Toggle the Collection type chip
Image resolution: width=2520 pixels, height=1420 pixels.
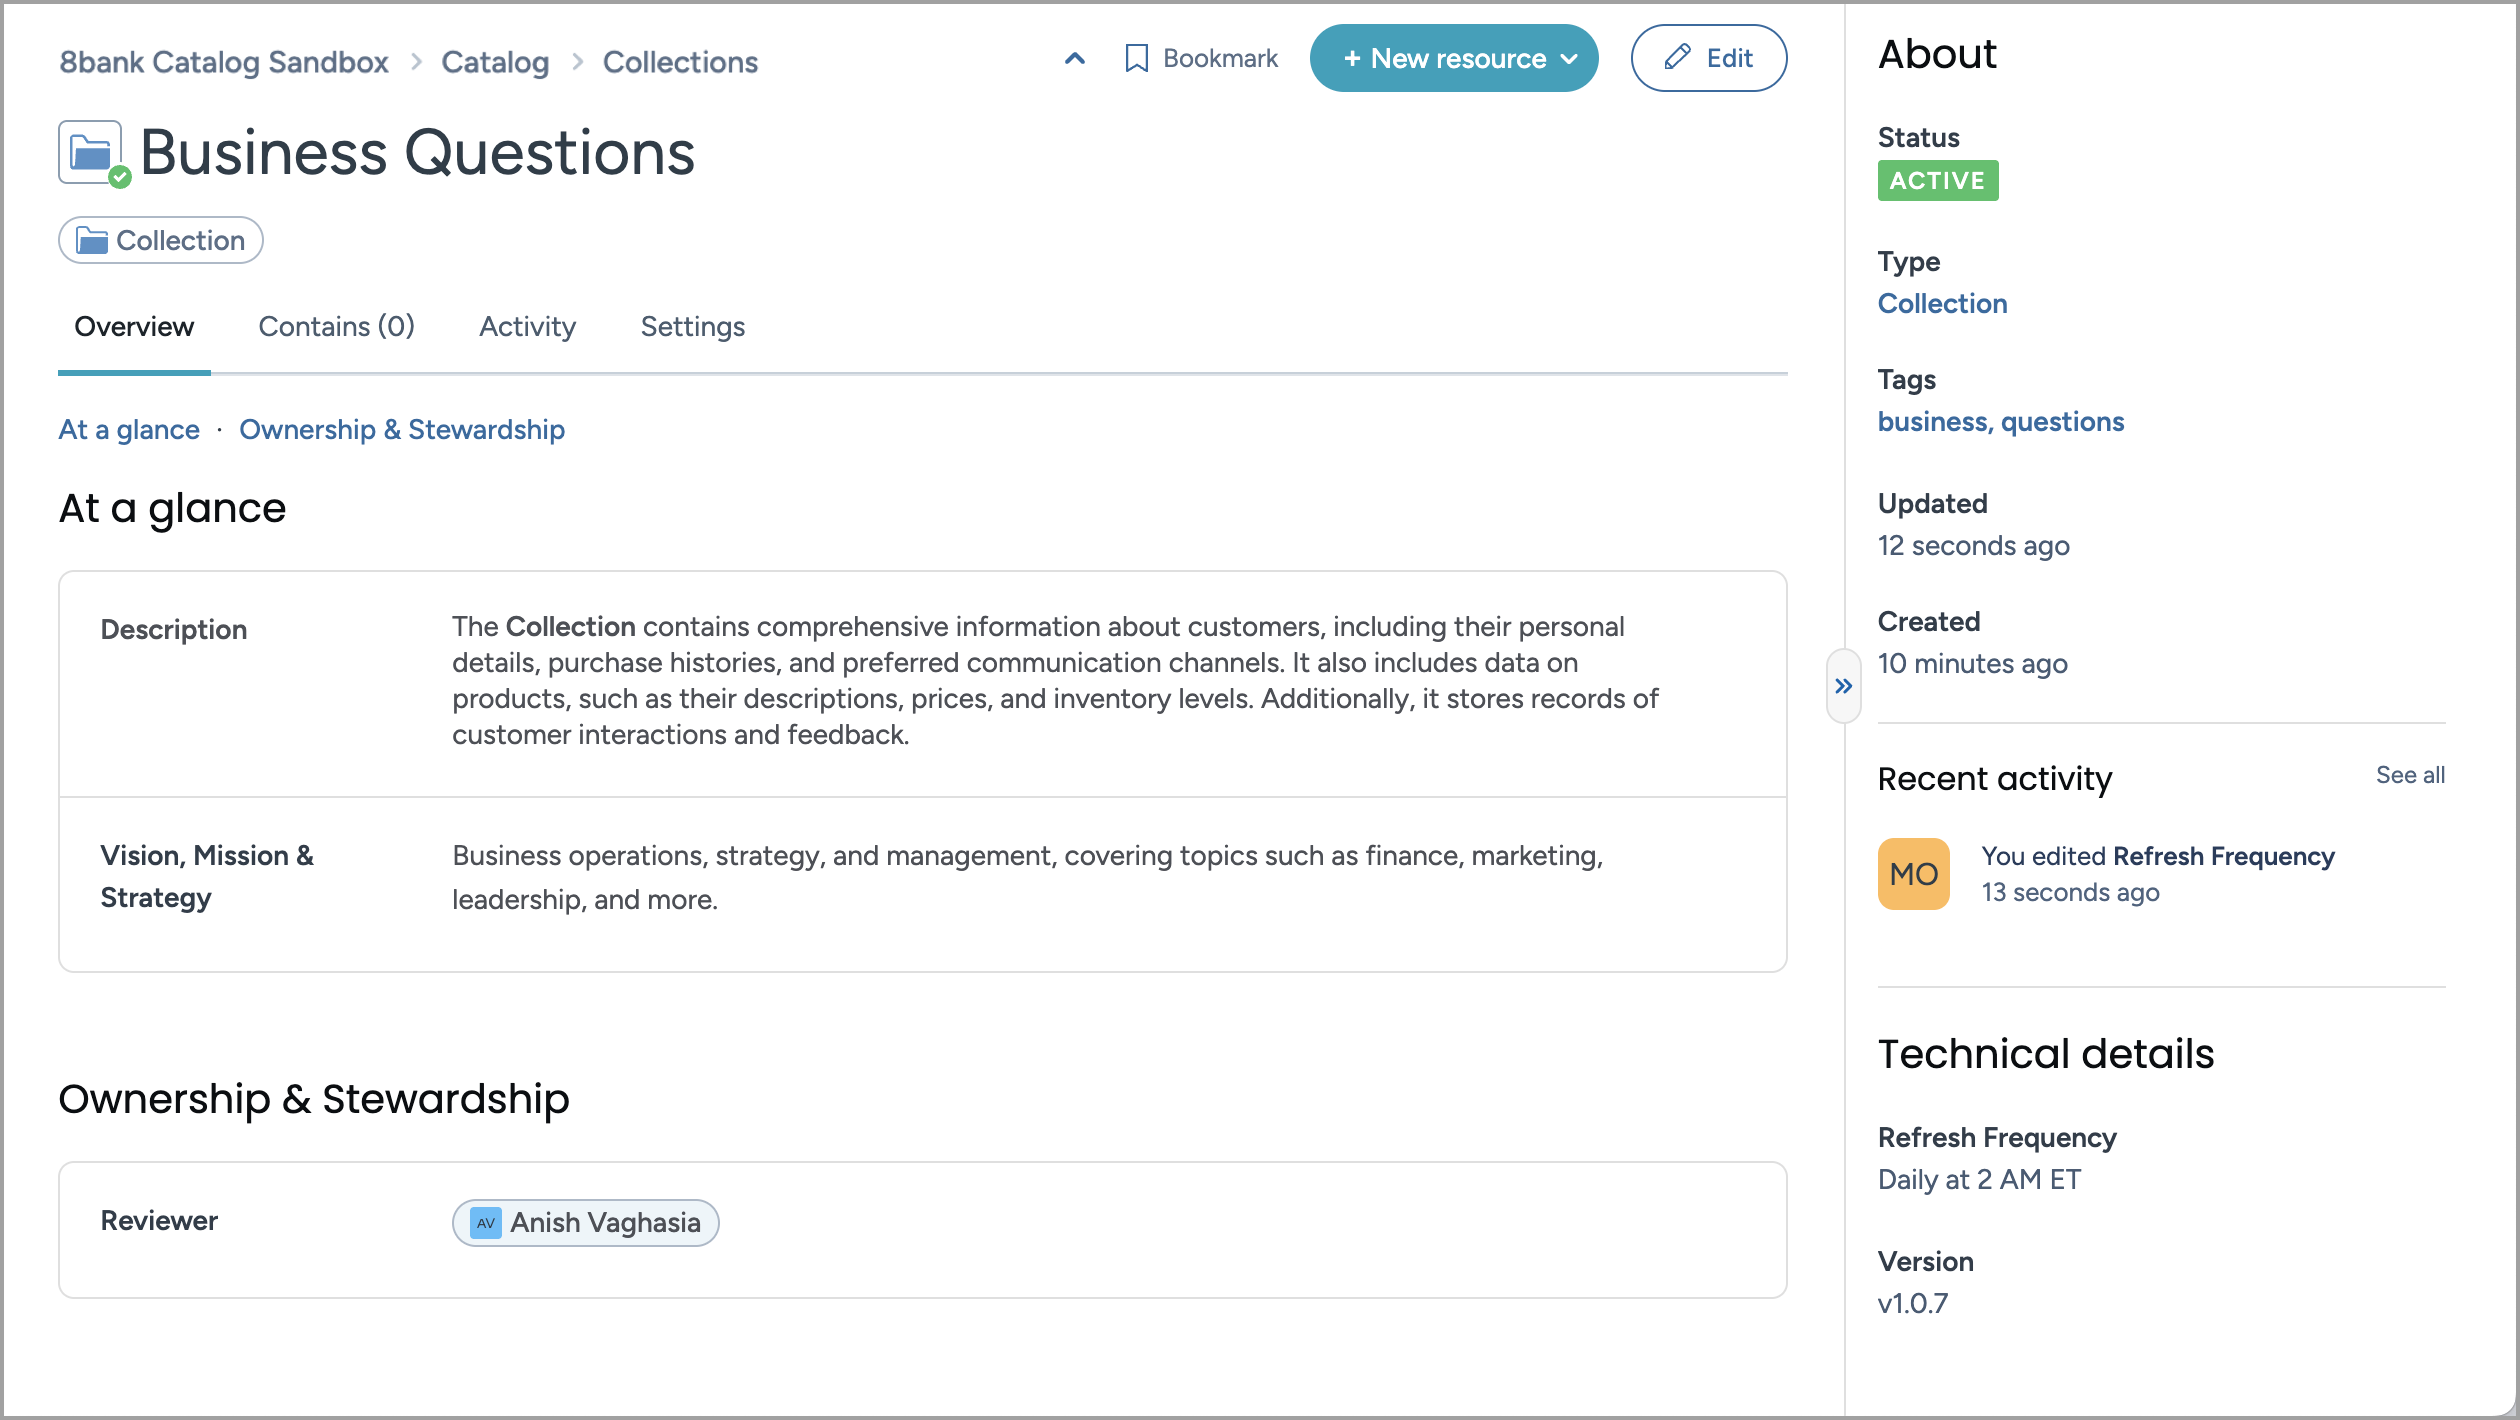pos(159,240)
